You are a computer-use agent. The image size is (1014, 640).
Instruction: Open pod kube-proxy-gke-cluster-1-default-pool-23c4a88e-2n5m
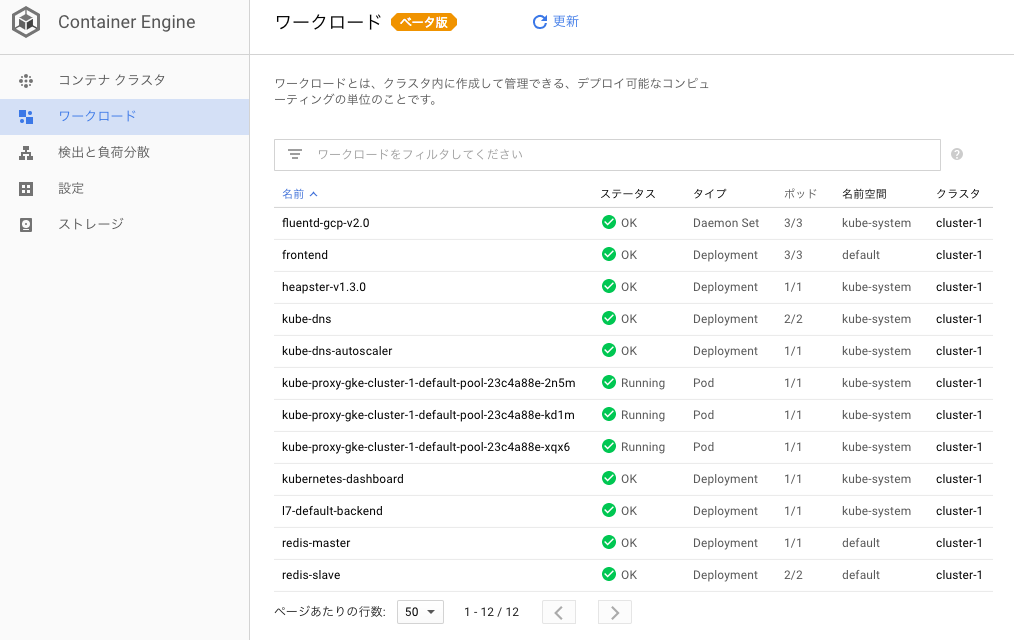[428, 383]
